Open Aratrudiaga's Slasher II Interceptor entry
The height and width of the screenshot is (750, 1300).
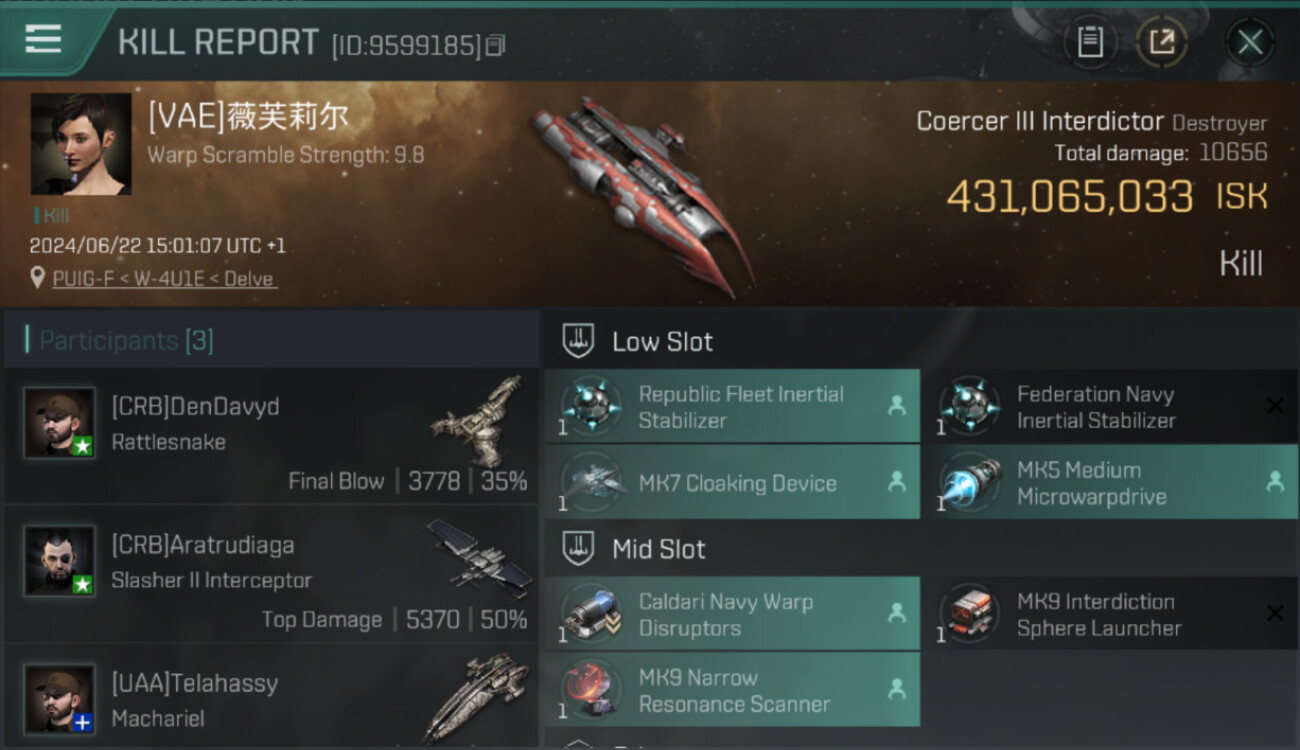pos(271,573)
